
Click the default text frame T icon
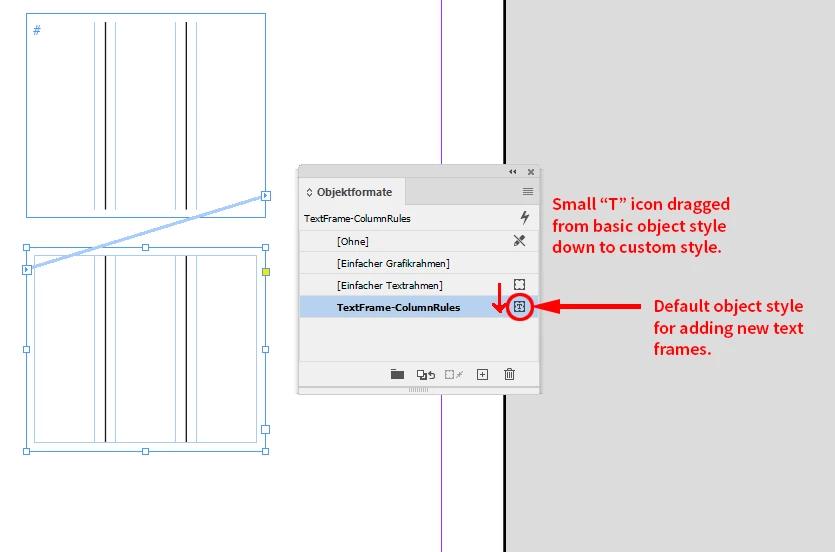[x=519, y=307]
